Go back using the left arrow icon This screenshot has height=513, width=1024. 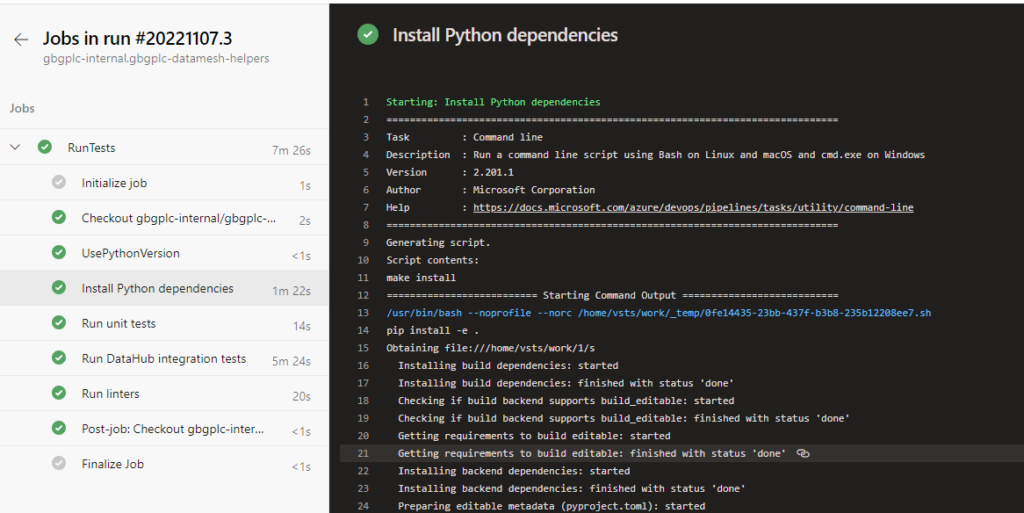(x=21, y=40)
